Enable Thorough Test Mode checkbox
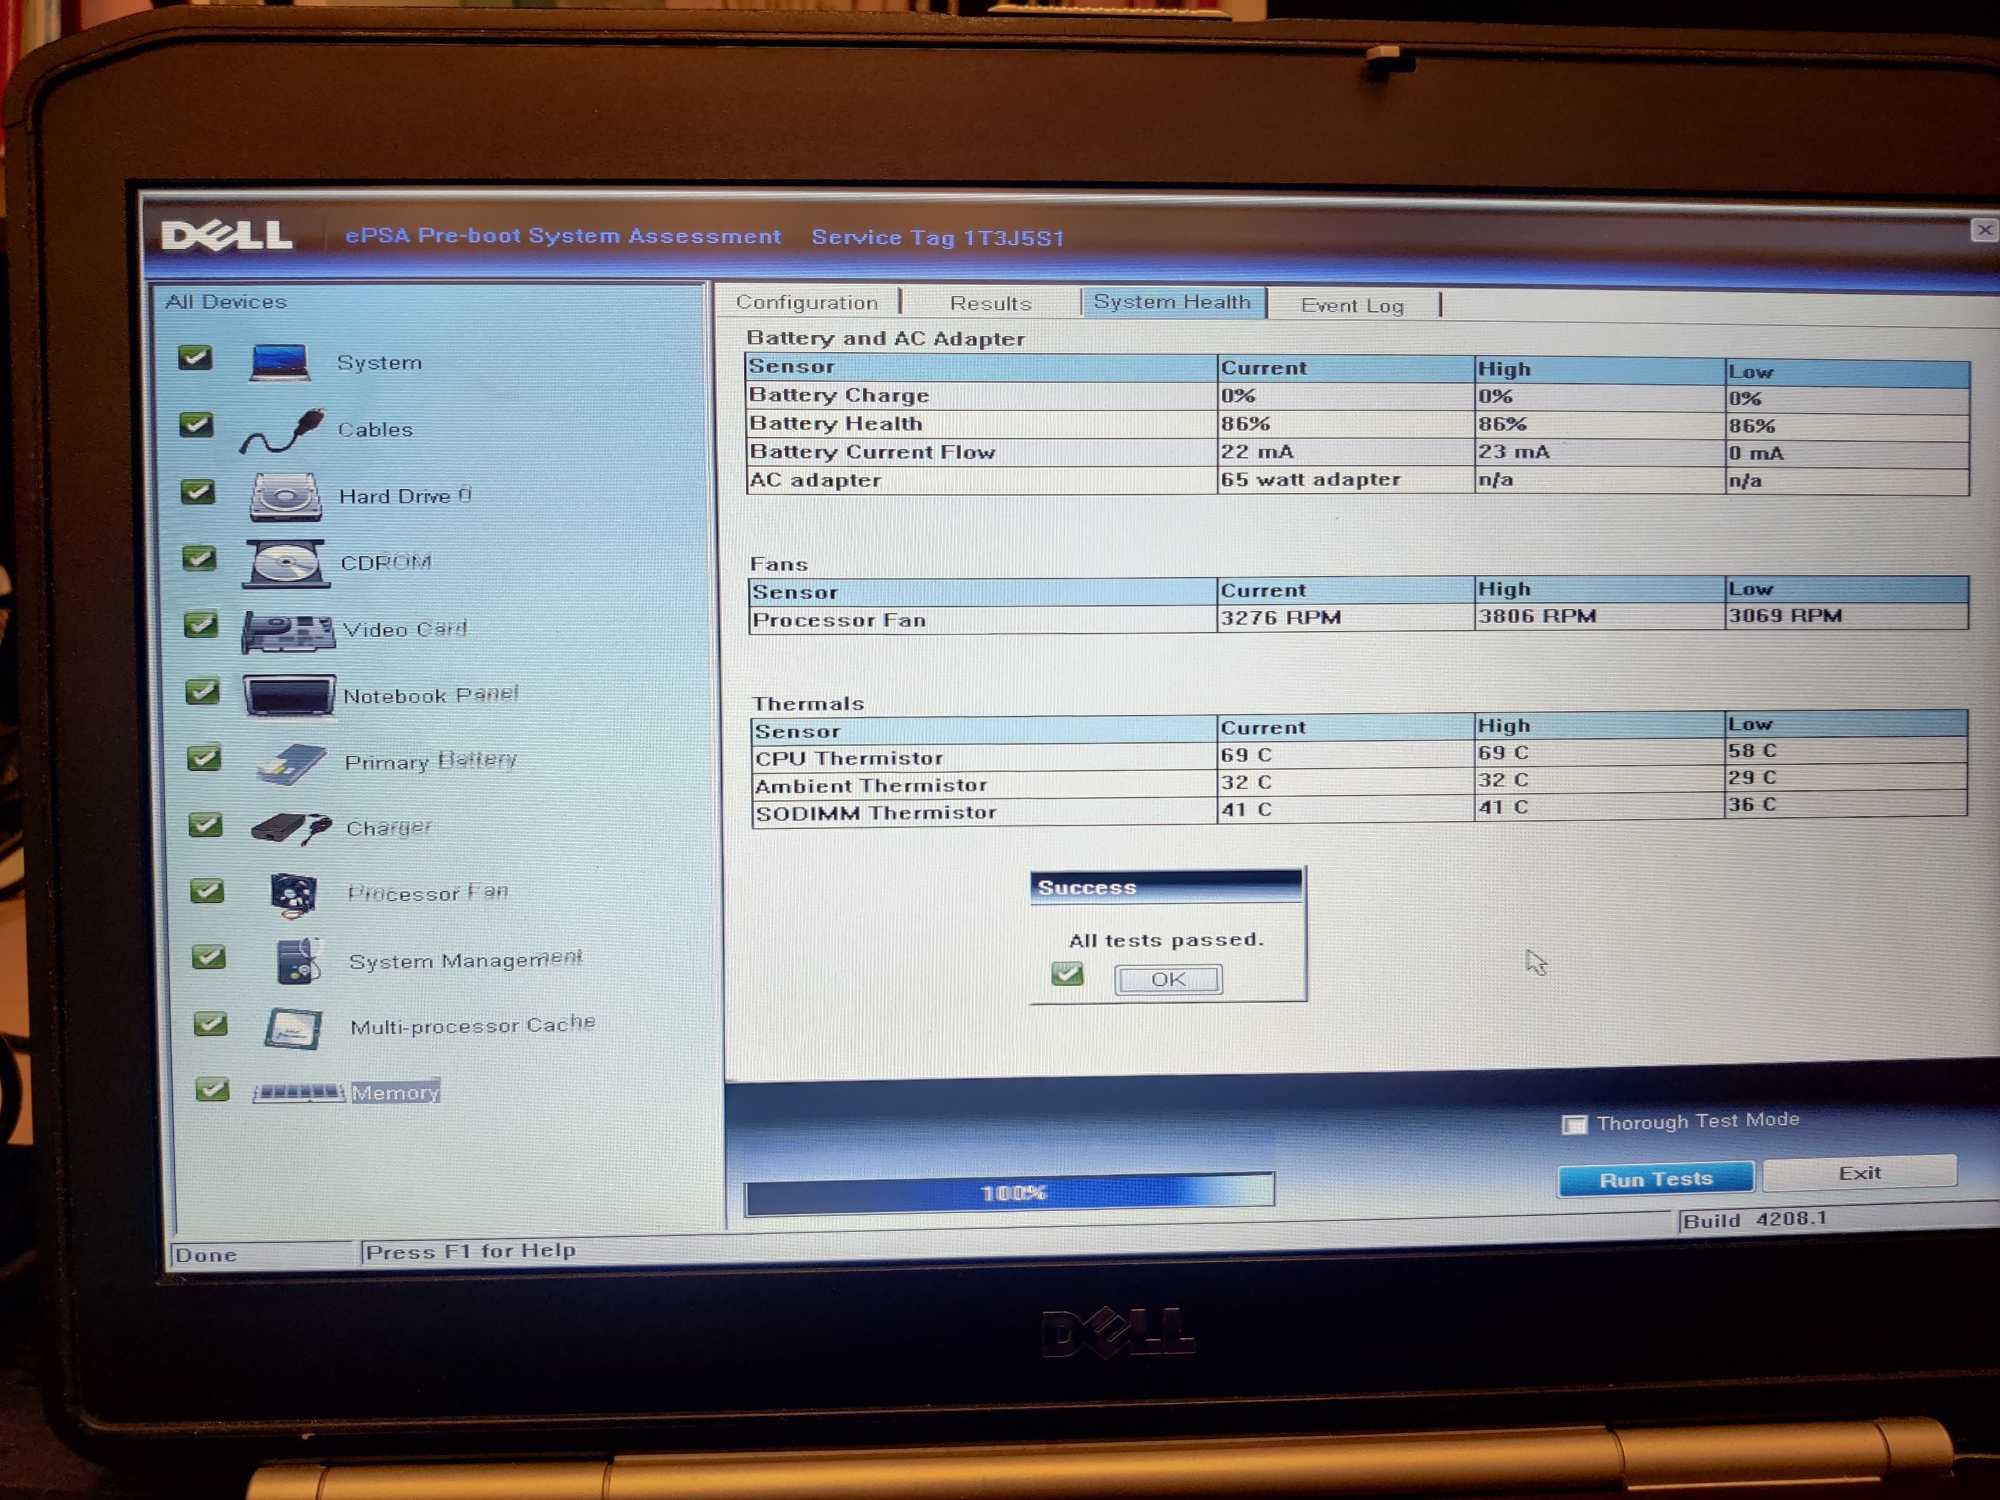 pos(1574,1125)
